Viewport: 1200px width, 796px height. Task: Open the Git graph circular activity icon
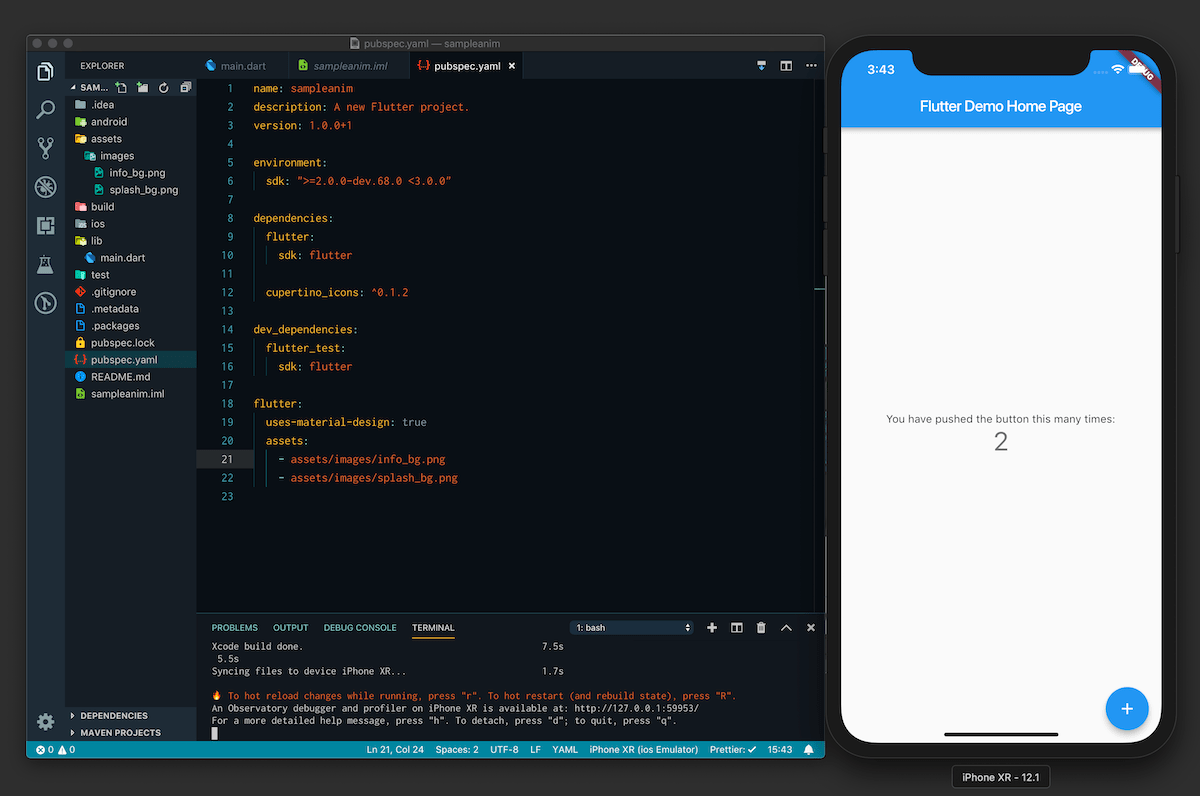[45, 302]
